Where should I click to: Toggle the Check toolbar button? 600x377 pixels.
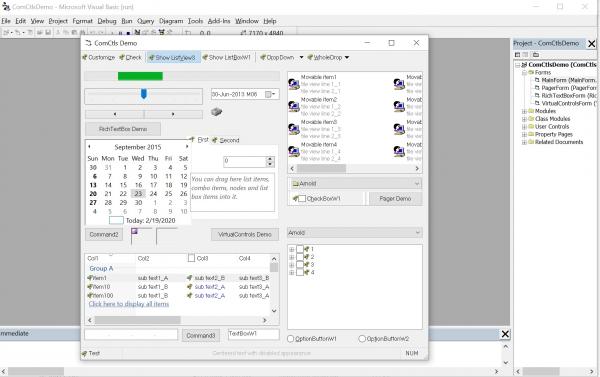[x=130, y=57]
